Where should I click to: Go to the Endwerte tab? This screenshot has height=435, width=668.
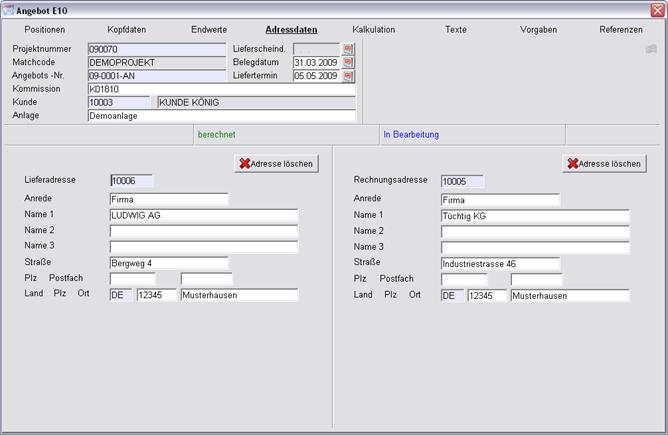(208, 30)
